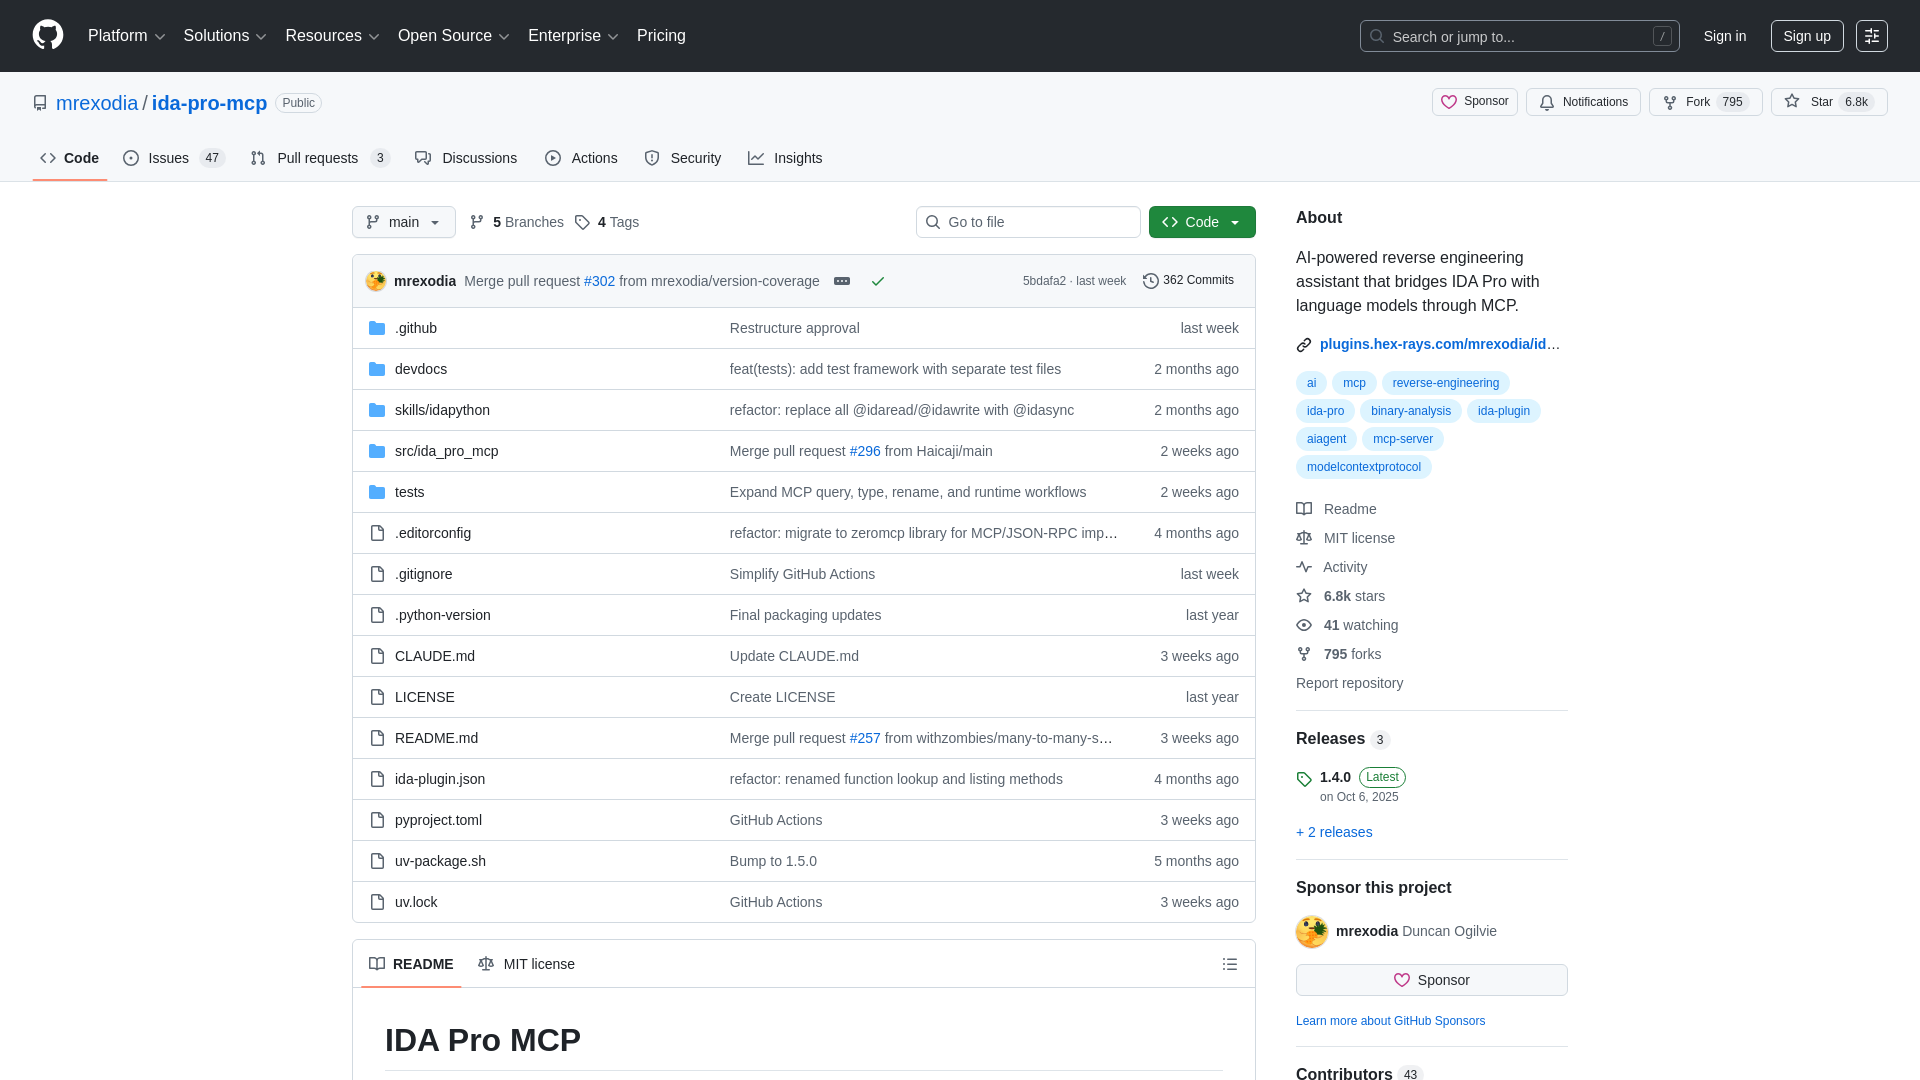The image size is (1920, 1080).
Task: Click the Readme book icon in About
Action: (1304, 509)
